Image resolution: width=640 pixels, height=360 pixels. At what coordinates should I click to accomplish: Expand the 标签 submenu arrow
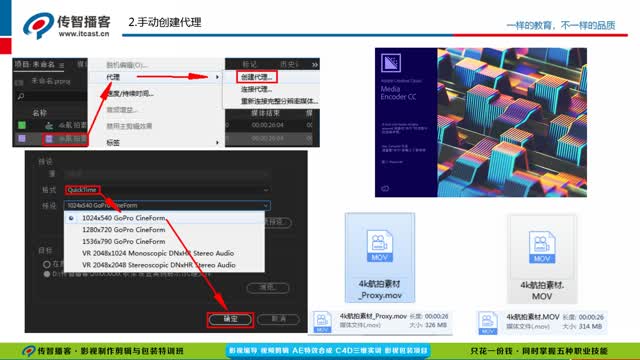pos(217,142)
